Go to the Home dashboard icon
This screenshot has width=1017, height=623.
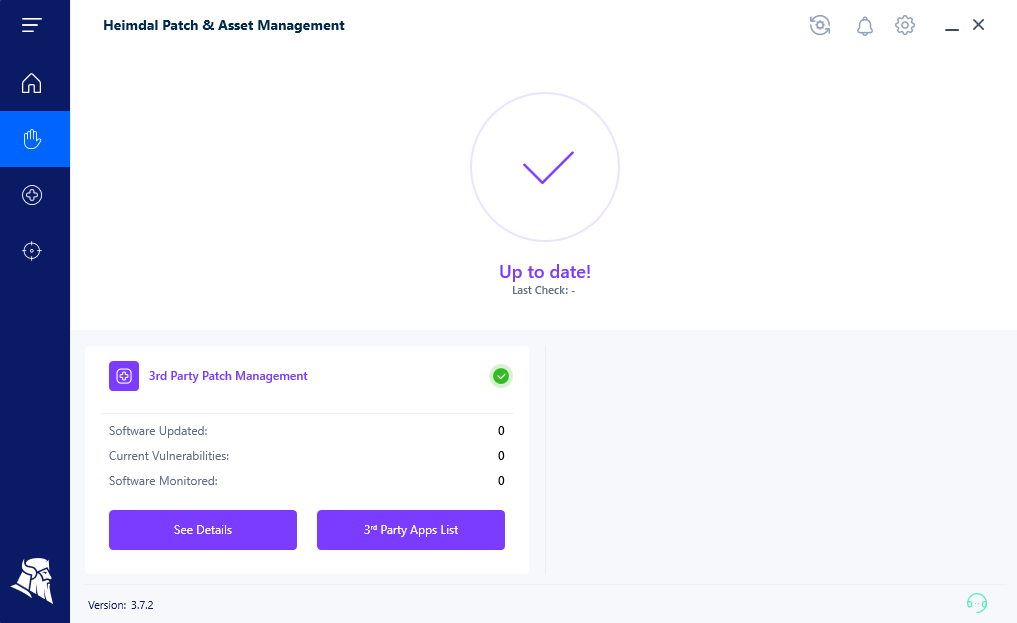point(31,83)
